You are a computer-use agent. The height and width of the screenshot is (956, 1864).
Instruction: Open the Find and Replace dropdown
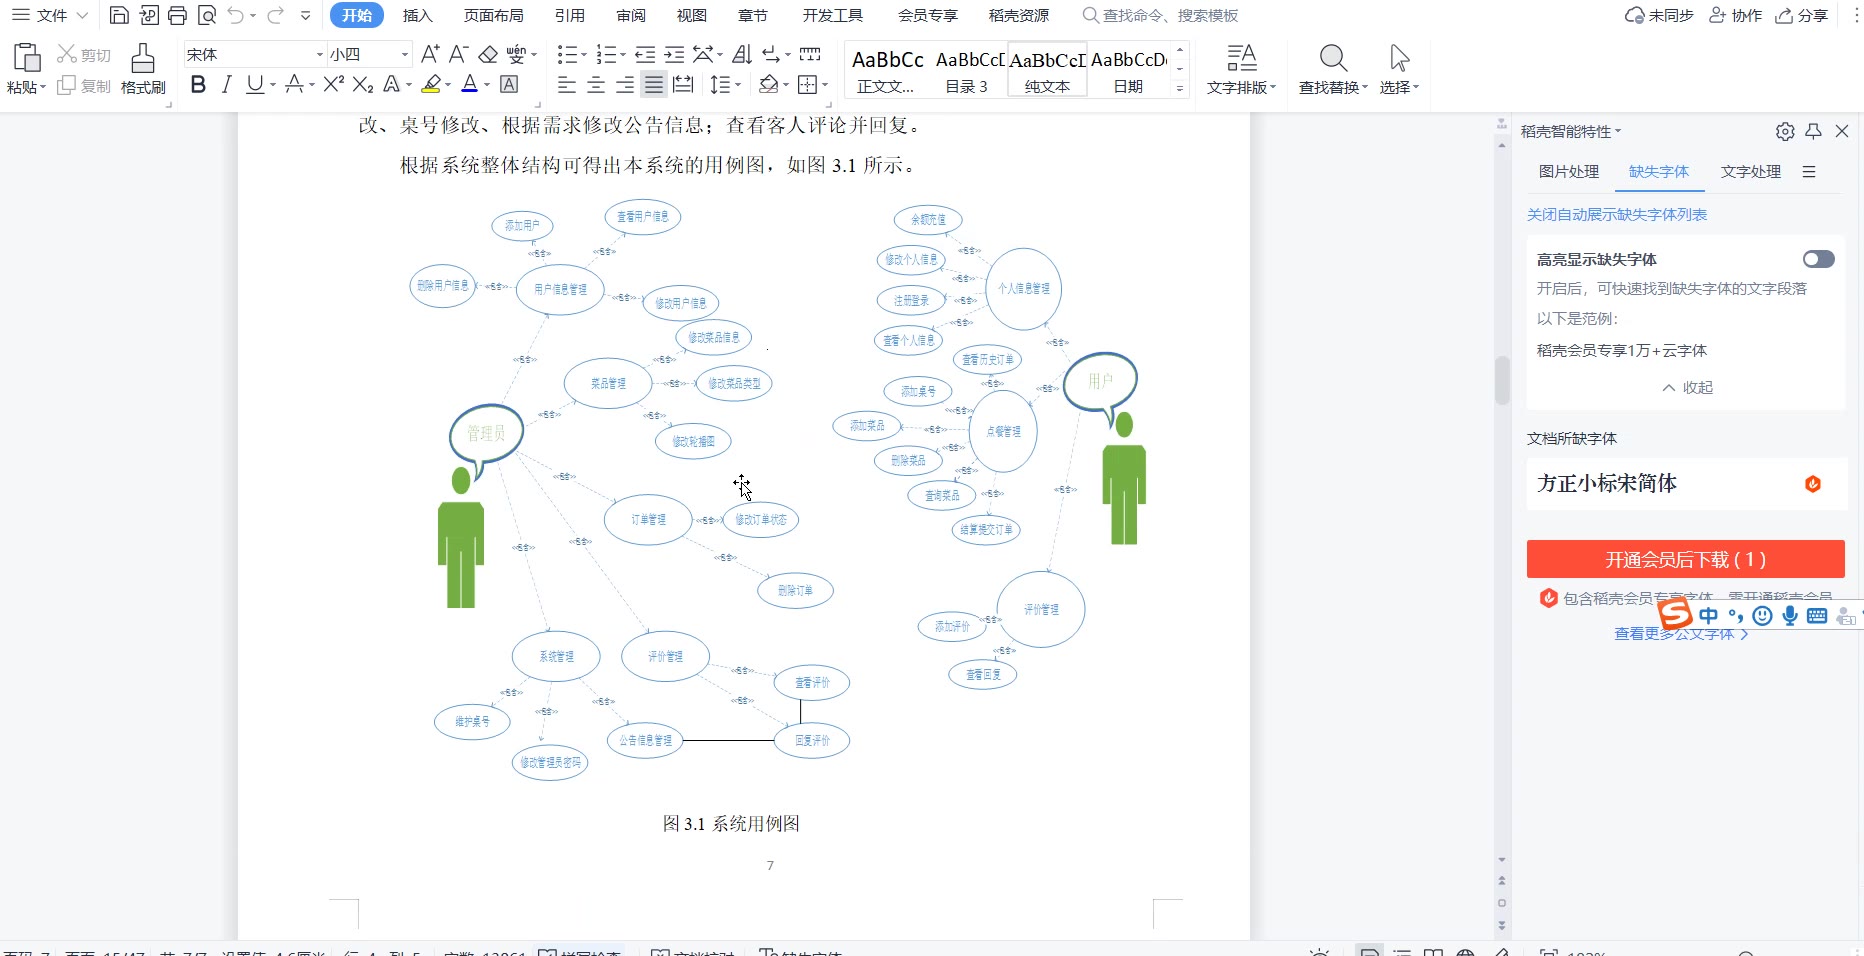point(1333,87)
